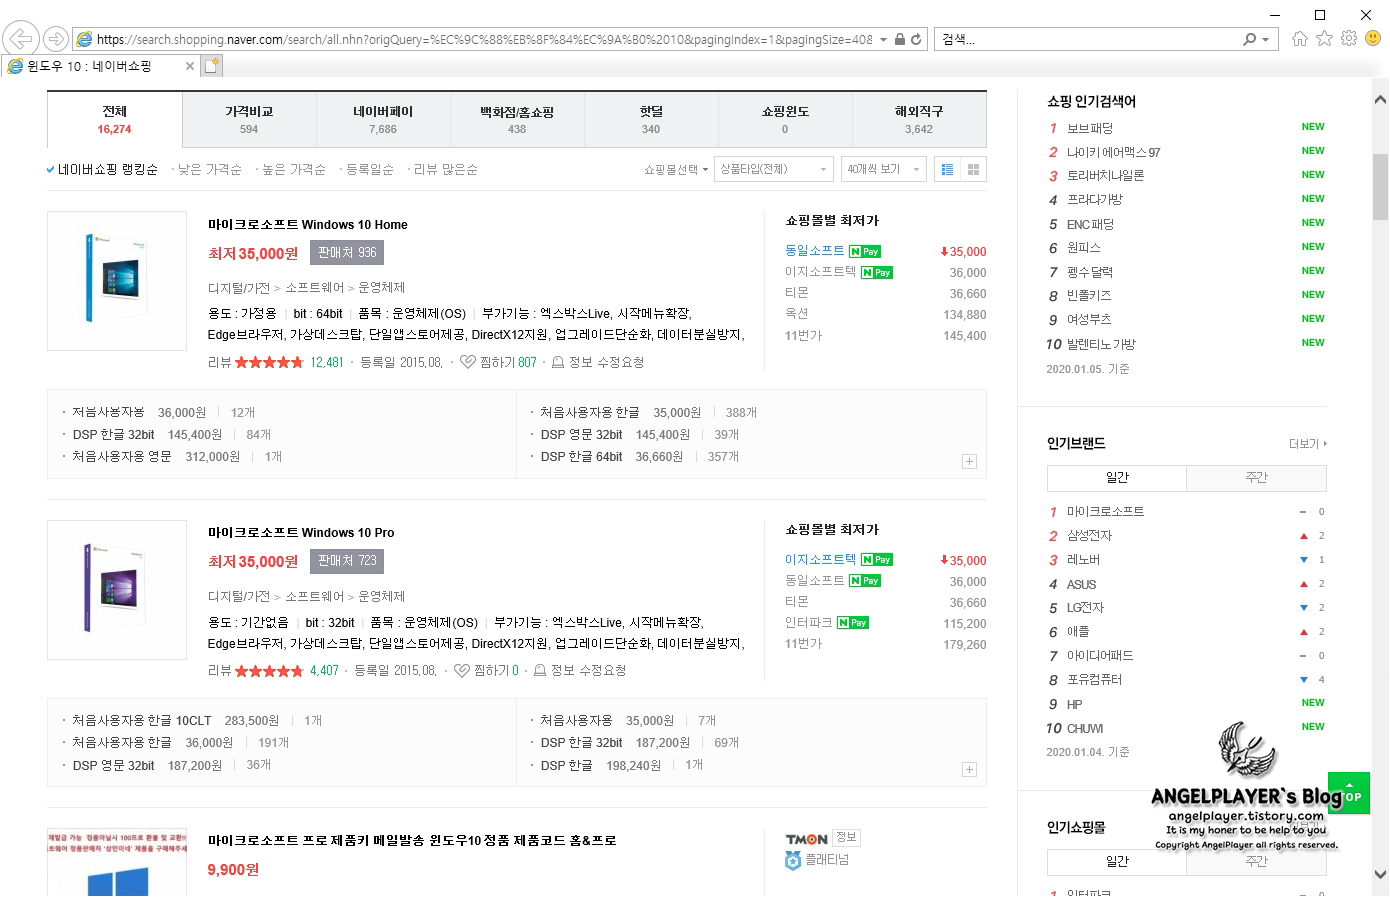Open Windows 10 Home product thumbnail
Viewport: 1390px width, 897px height.
click(x=117, y=281)
